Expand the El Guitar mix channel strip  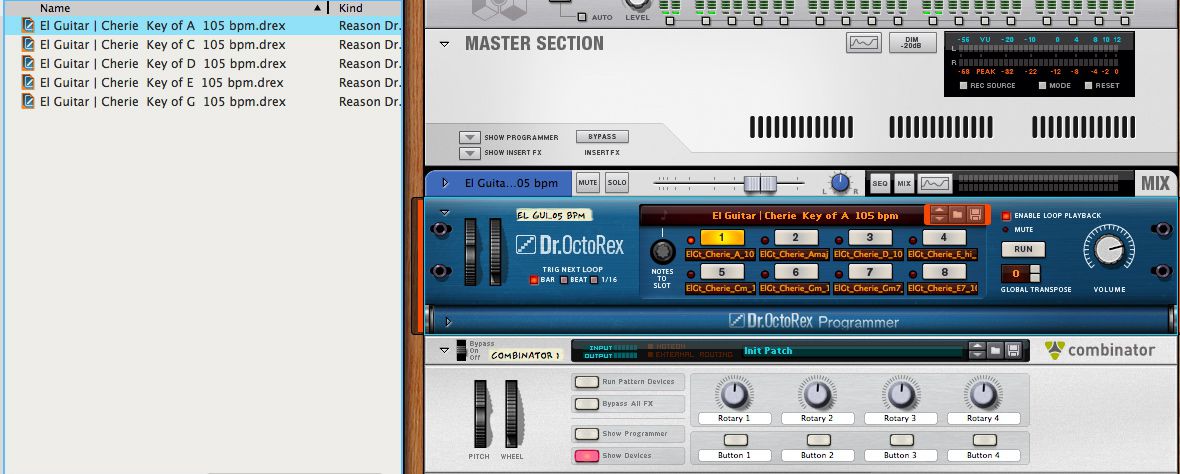pos(446,183)
